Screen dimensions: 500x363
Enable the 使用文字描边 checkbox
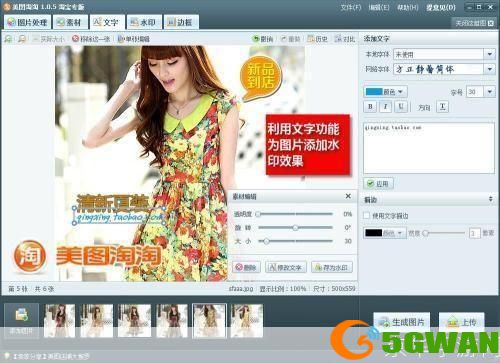tap(366, 216)
